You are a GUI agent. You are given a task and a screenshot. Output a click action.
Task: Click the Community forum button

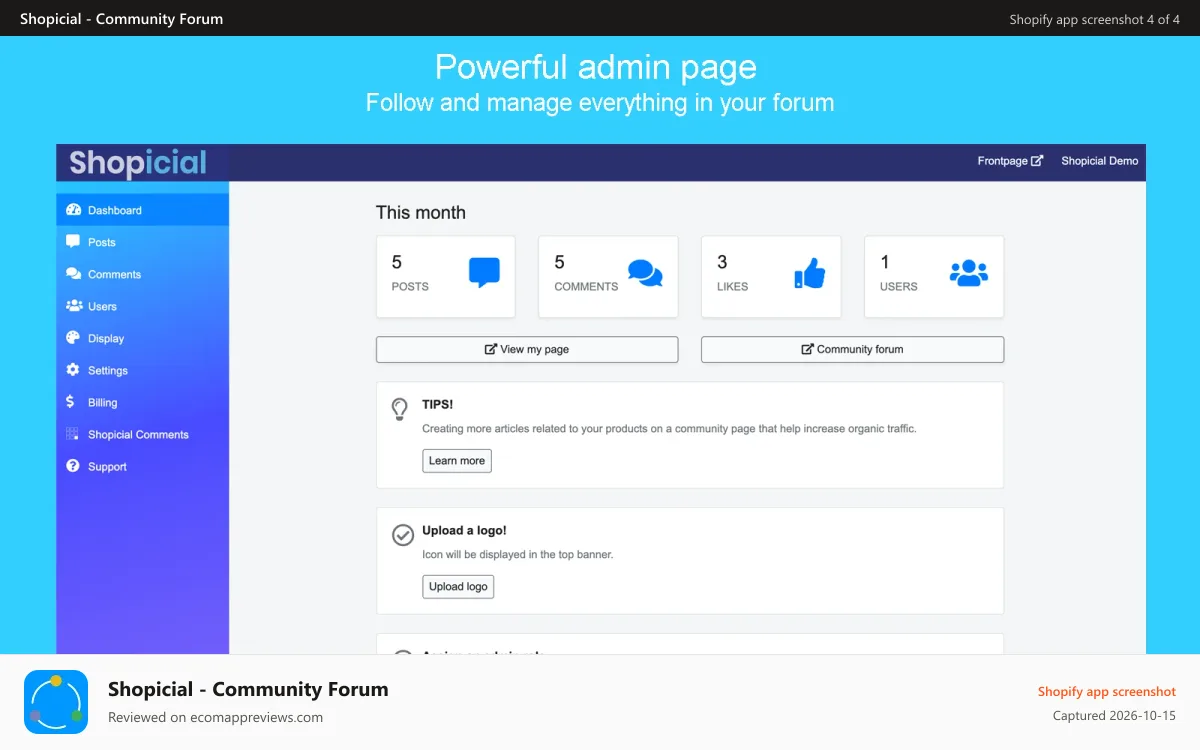[x=852, y=349]
